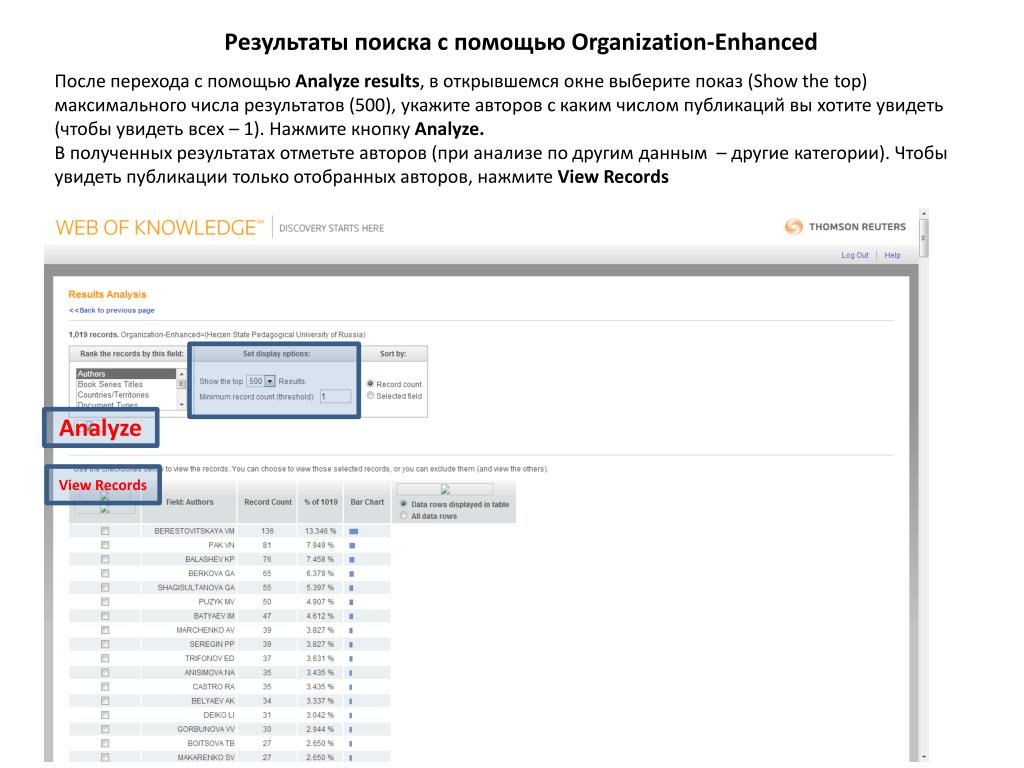Select Authors in the rank field list
Viewport: 1024px width, 768px height.
126,374
